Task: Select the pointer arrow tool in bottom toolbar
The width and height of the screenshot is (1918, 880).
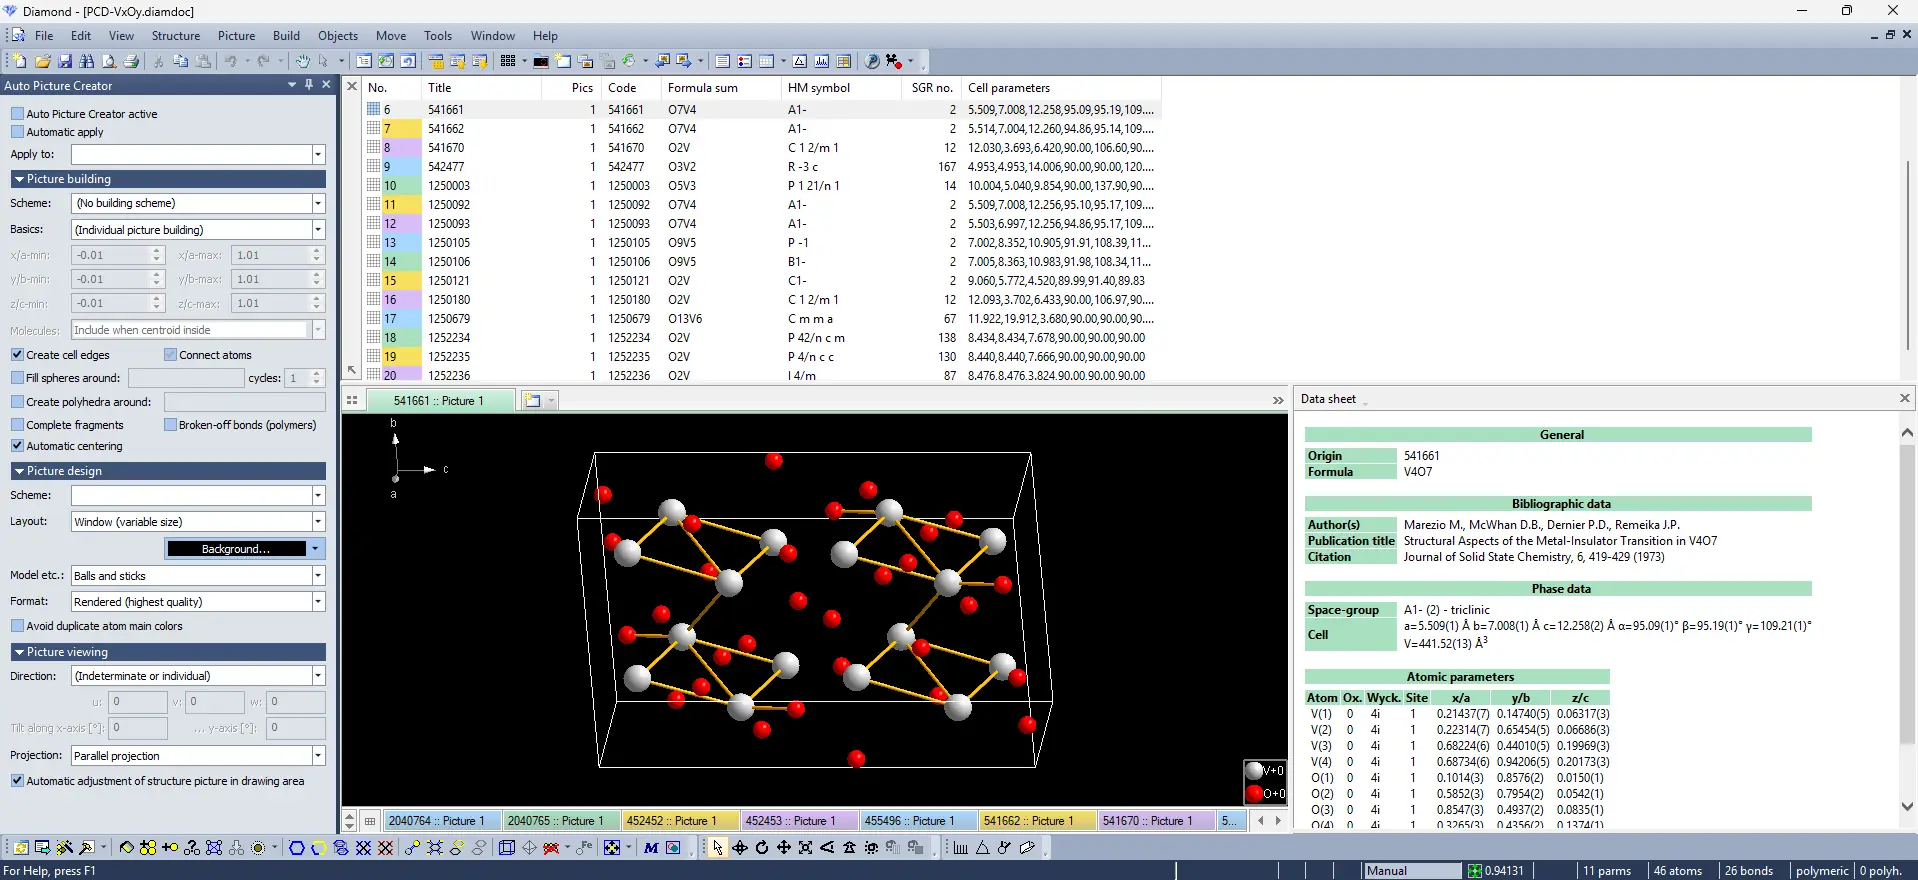Action: 717,848
